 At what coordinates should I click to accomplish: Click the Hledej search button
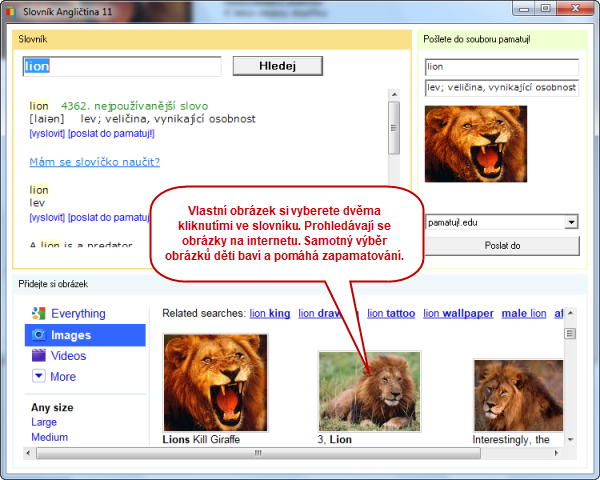(278, 66)
